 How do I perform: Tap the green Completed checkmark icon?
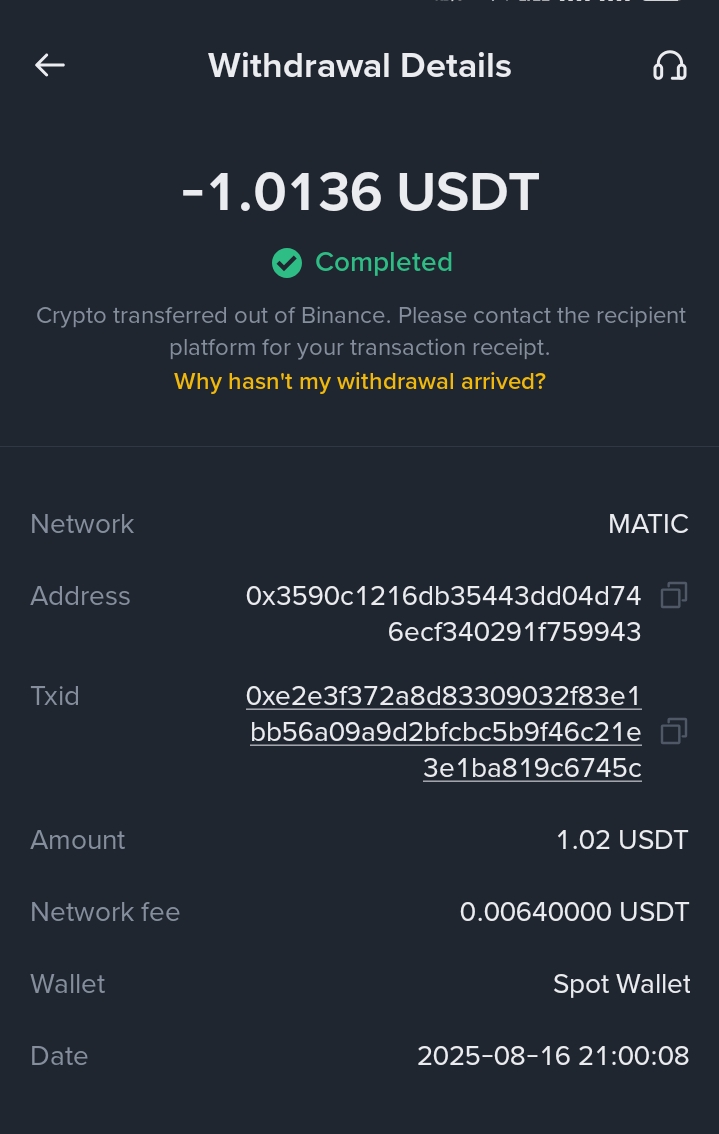[287, 263]
